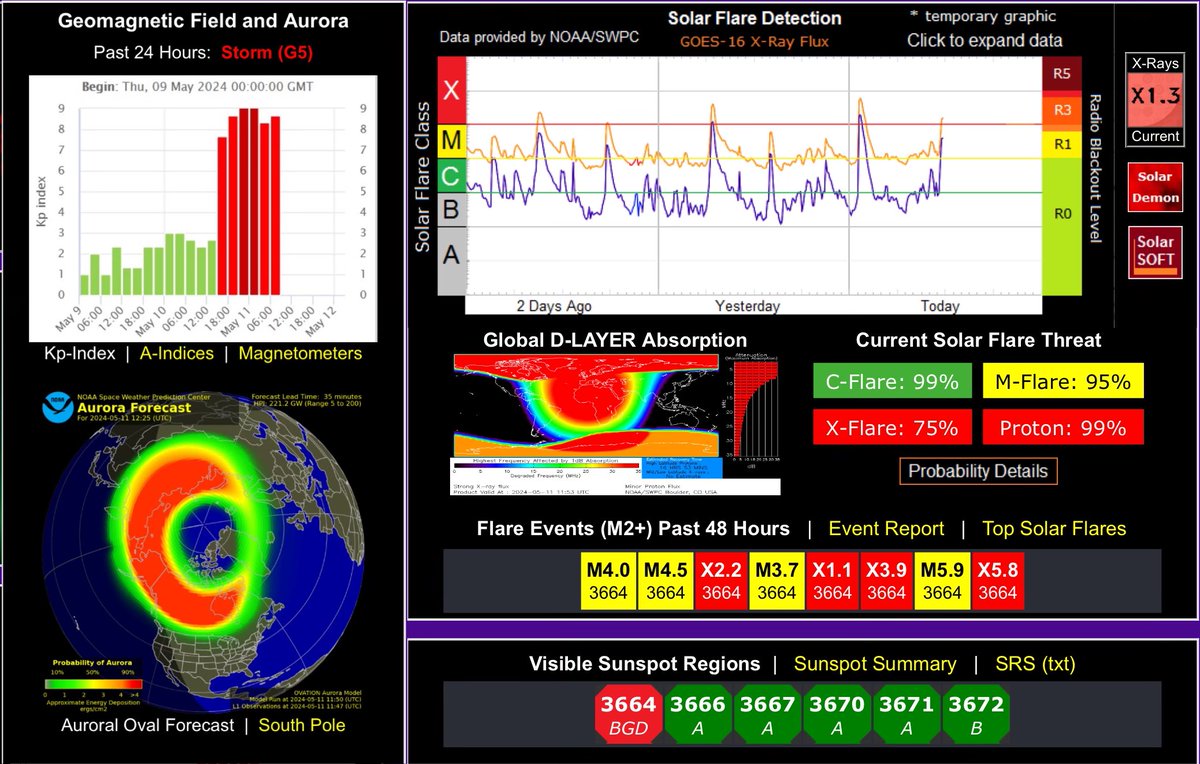Select the X2.2 flare event tile
This screenshot has width=1200, height=764.
720,581
